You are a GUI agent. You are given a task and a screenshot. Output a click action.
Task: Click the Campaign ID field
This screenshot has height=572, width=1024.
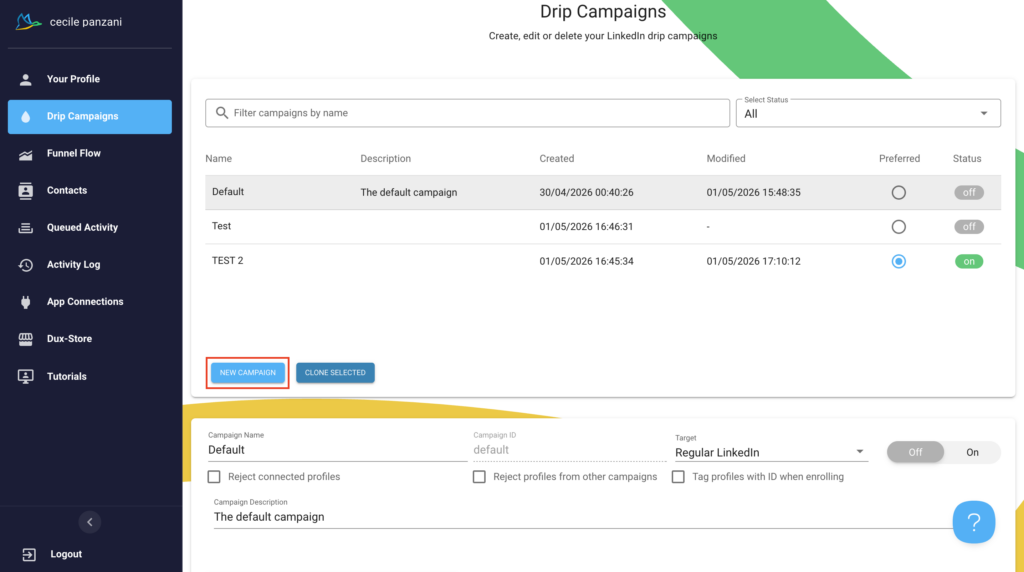tap(569, 450)
